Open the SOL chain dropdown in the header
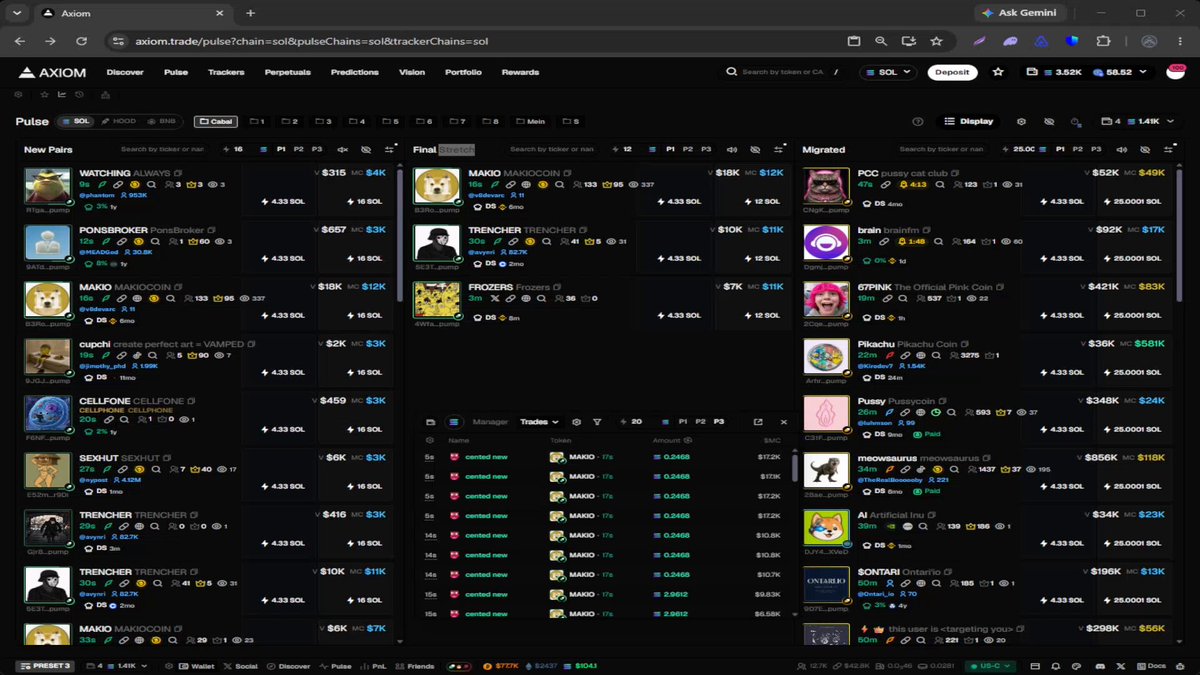This screenshot has height=675, width=1200. [887, 72]
